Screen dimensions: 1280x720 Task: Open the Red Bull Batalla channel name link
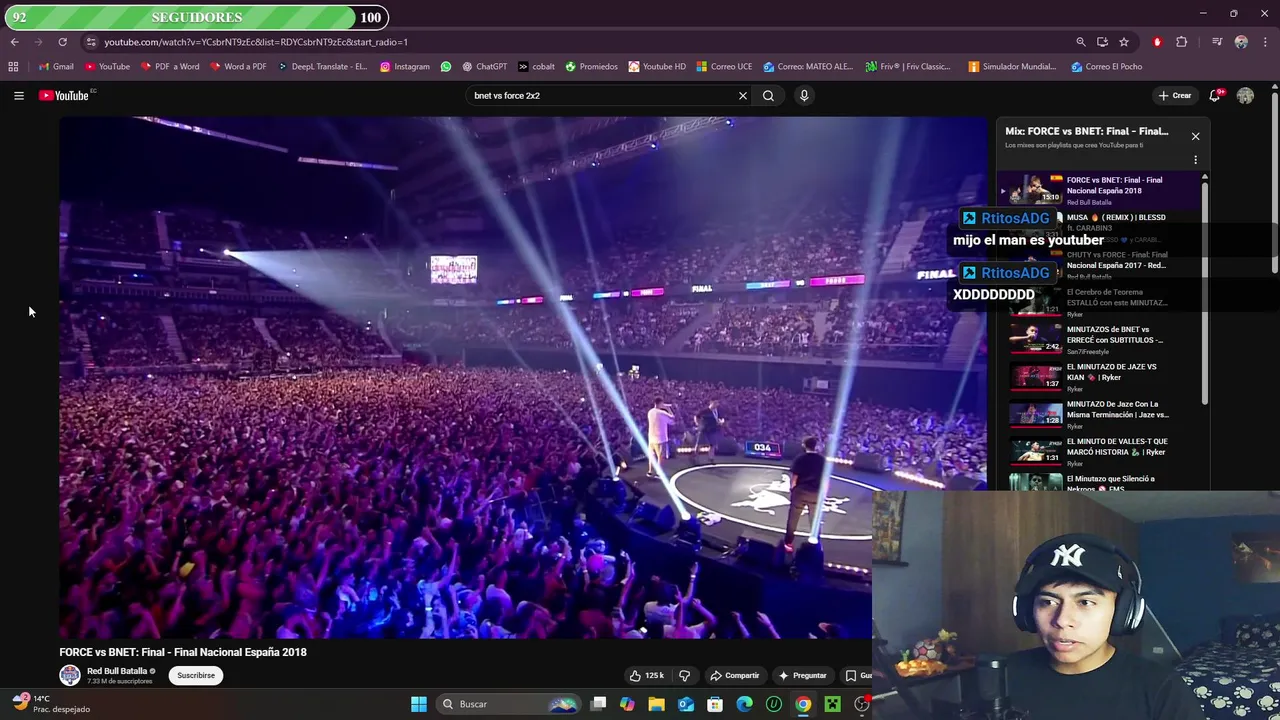[117, 671]
